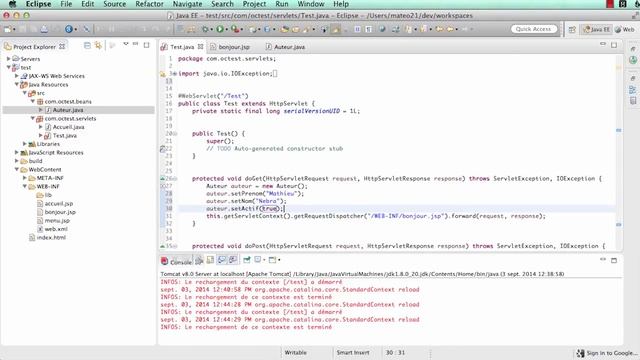
Task: Select Accueil.java in the tree
Action: click(69, 127)
